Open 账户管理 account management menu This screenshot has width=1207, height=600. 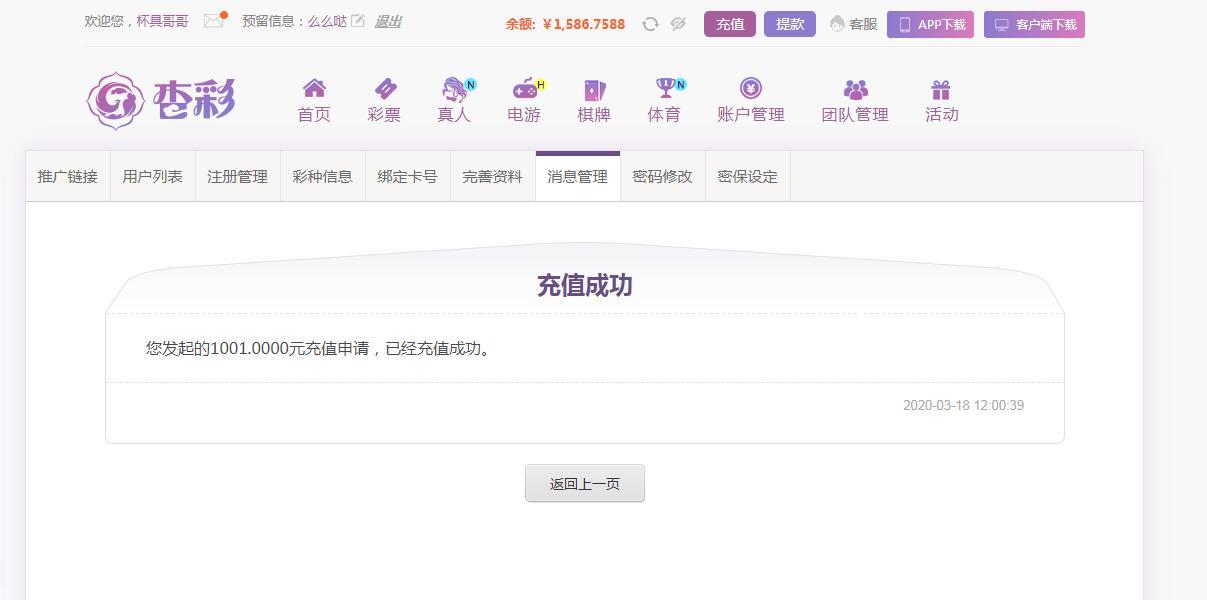point(751,100)
